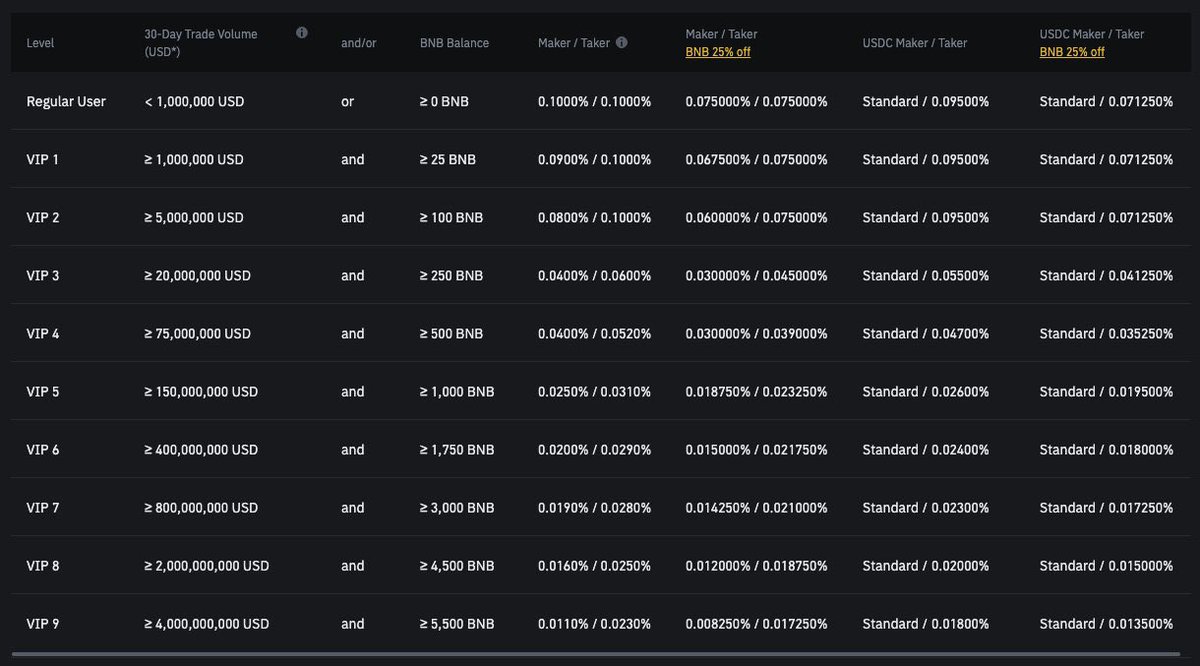Screen dimensions: 1200x666
Task: Click the '≥ 1,000,000 USD' volume cell
Action: click(x=194, y=159)
